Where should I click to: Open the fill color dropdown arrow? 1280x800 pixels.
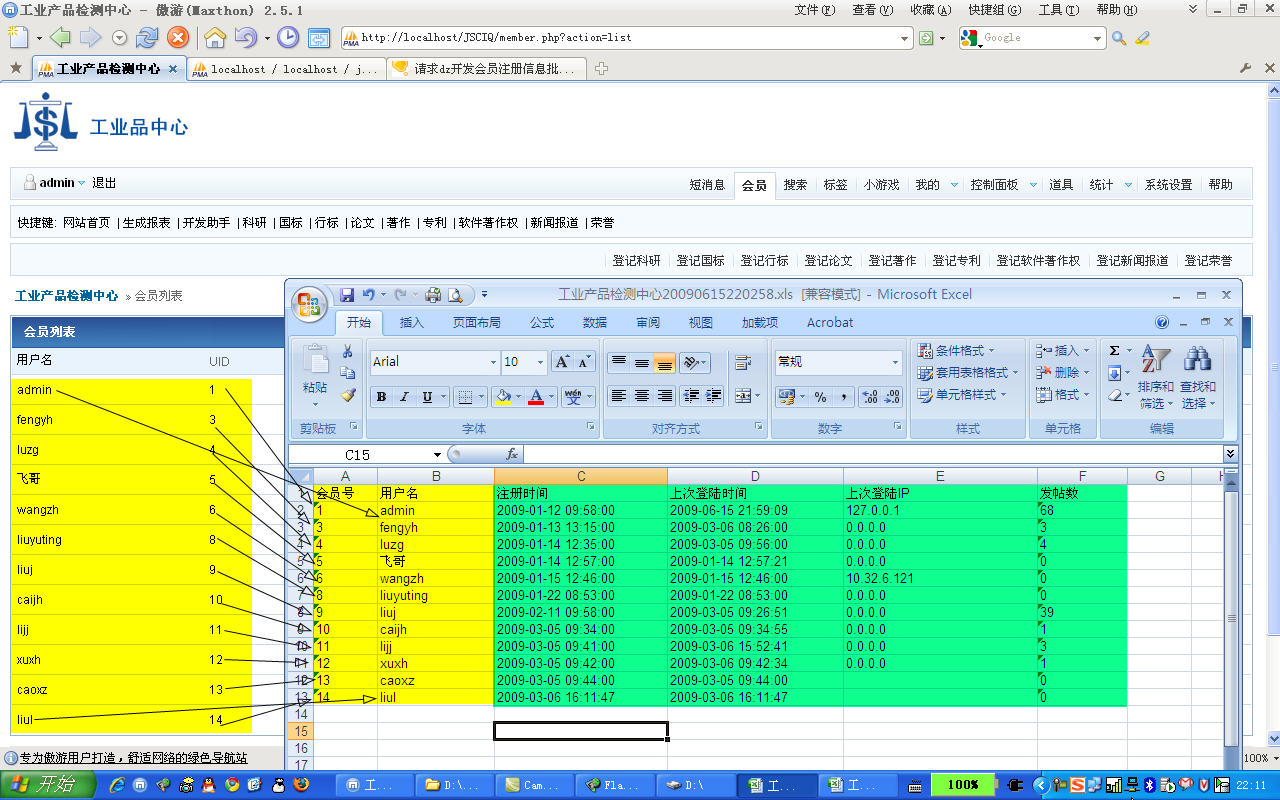click(x=518, y=397)
